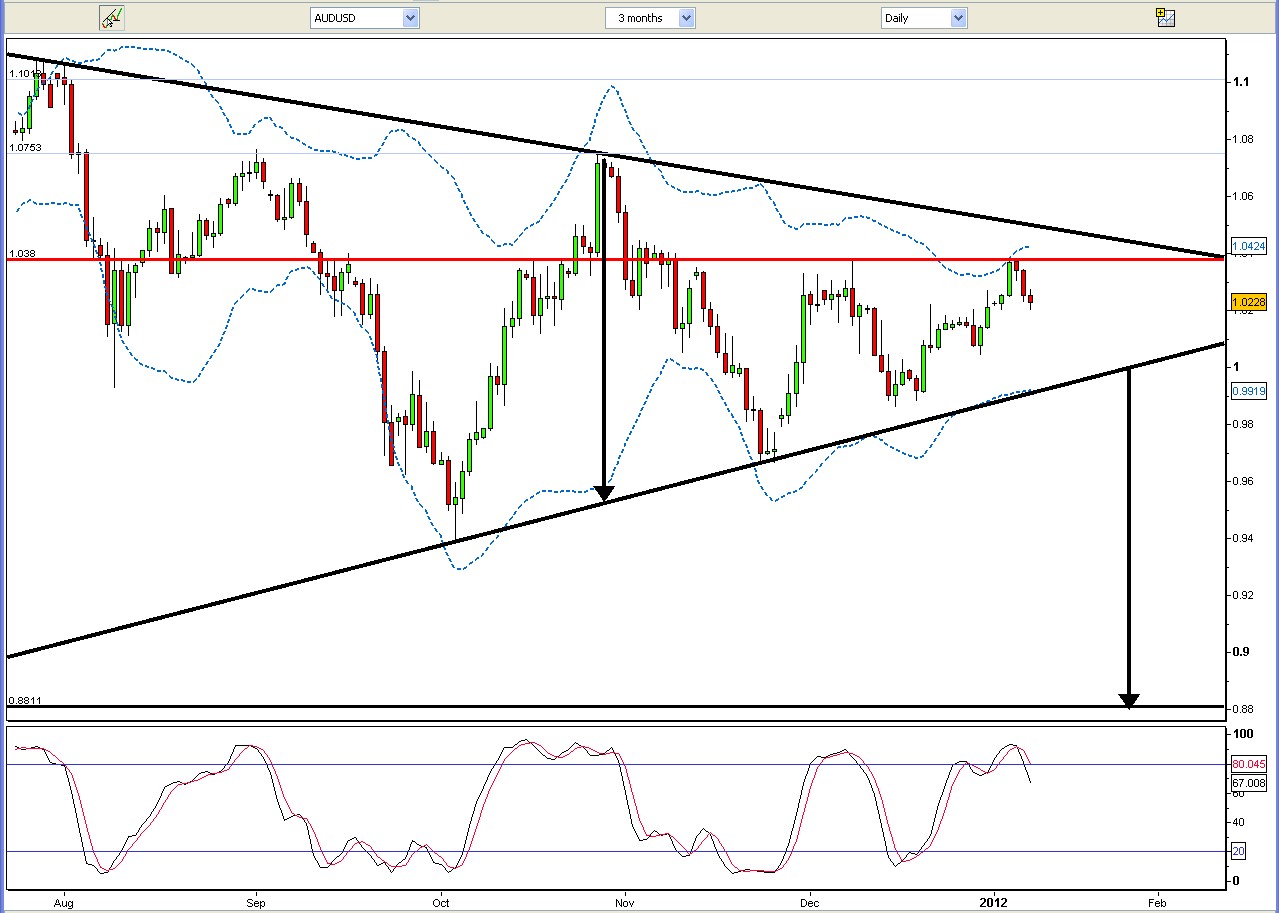Click the 100 stochastic axis label

(1241, 734)
